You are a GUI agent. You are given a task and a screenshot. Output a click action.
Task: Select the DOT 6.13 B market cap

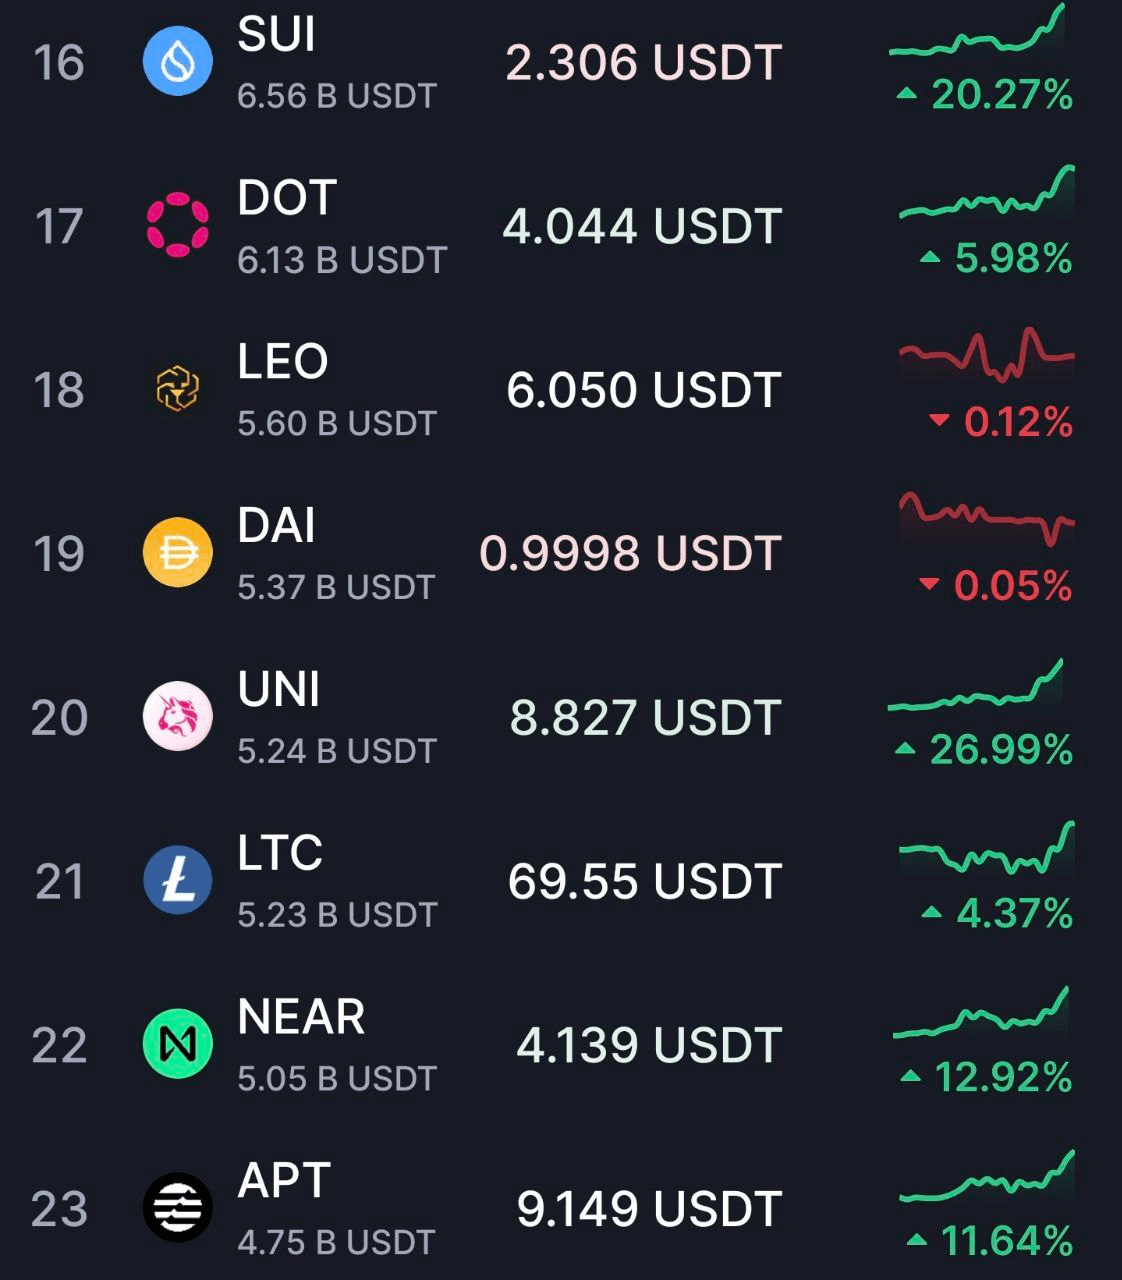(x=342, y=260)
